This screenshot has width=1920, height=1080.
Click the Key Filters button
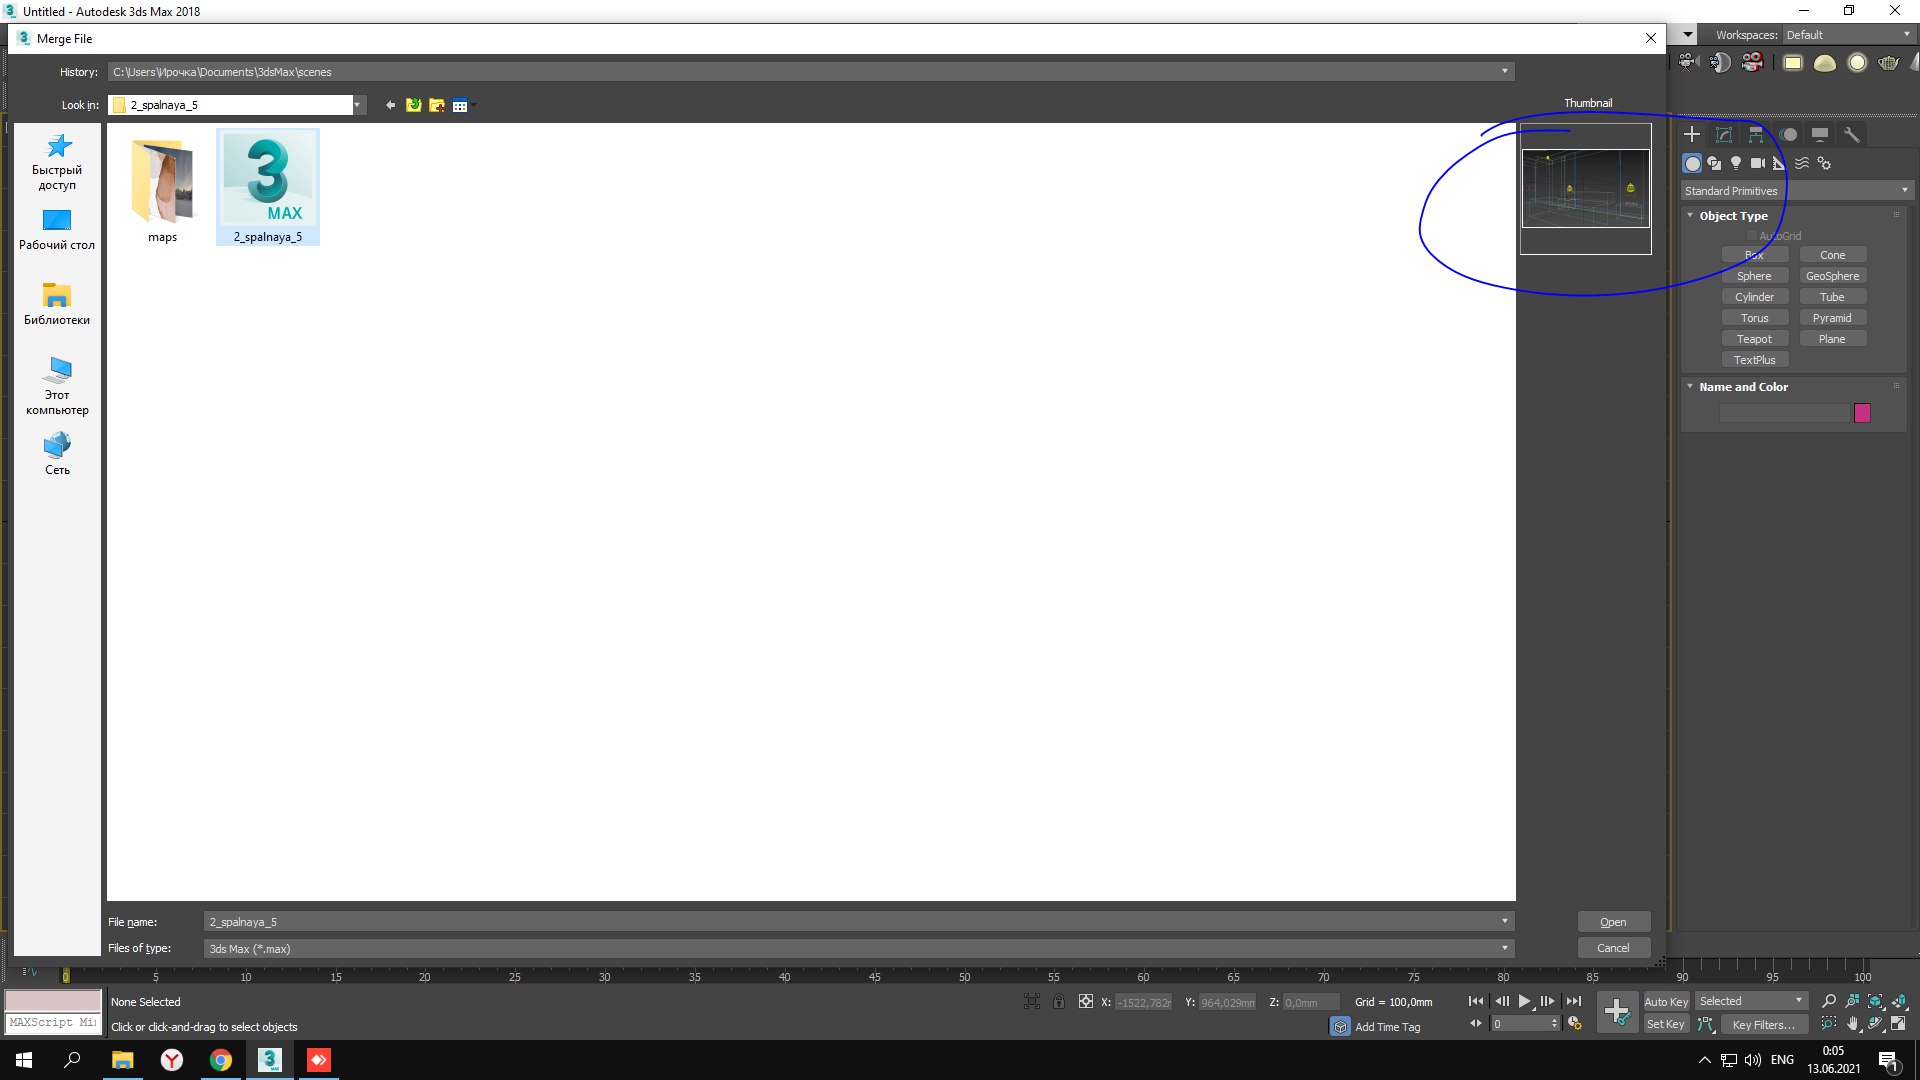tap(1763, 1024)
